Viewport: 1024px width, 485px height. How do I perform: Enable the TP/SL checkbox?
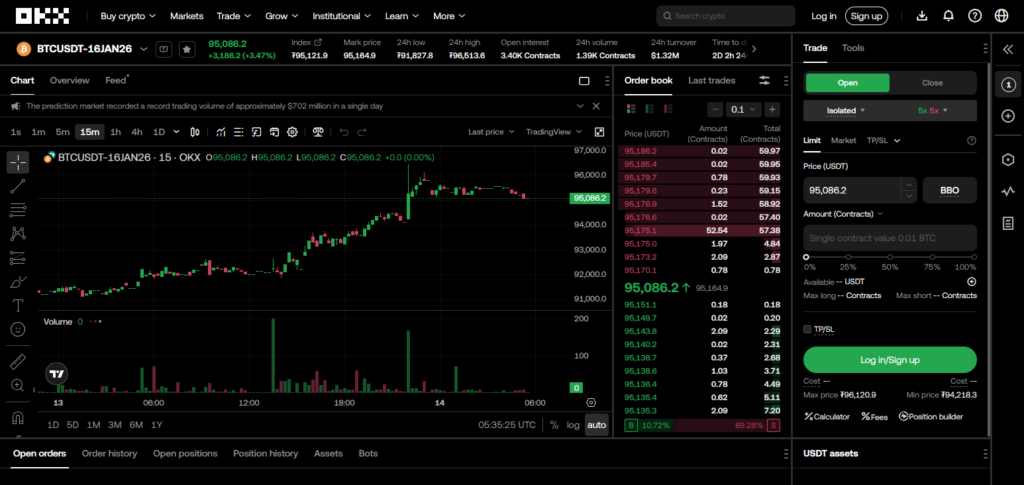tap(808, 329)
